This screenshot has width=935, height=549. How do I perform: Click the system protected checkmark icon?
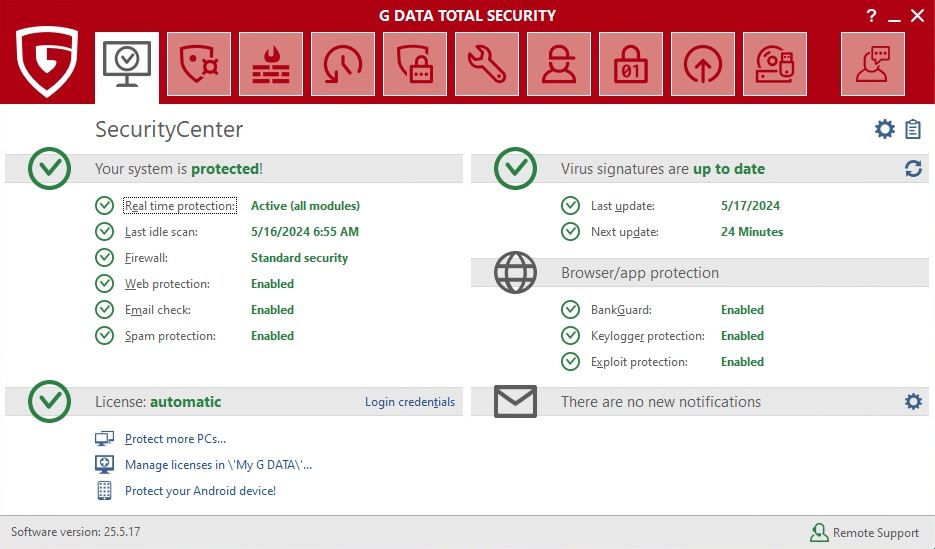coord(49,169)
